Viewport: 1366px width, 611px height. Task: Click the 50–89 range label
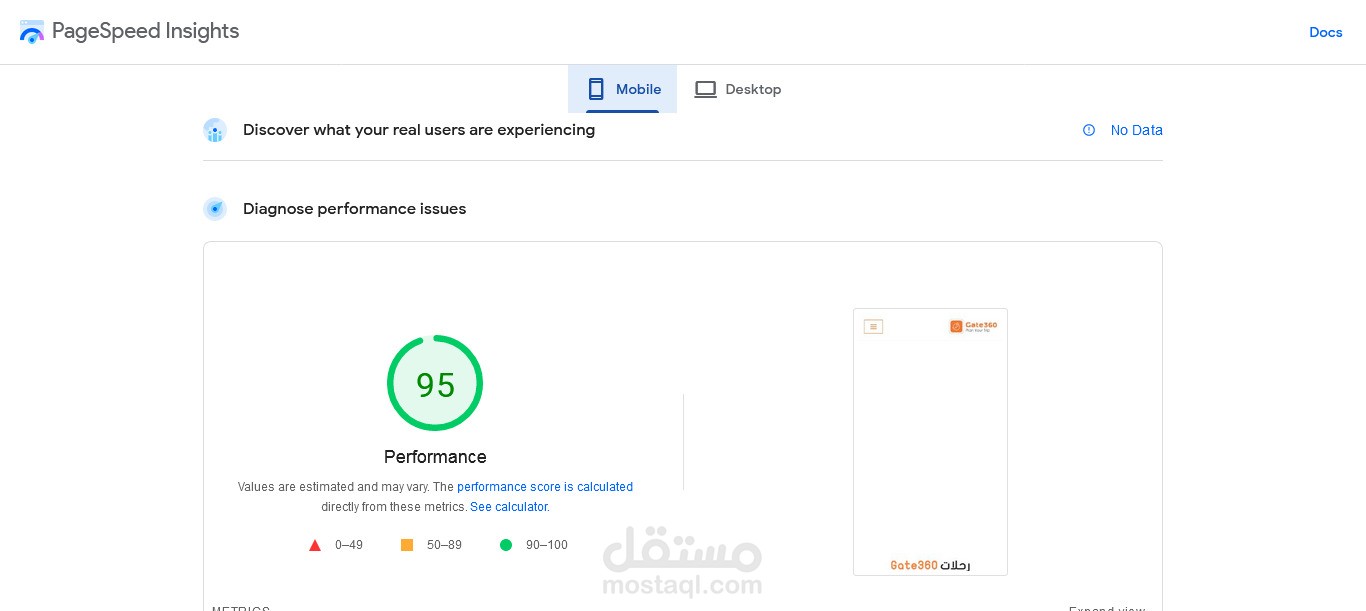(444, 545)
